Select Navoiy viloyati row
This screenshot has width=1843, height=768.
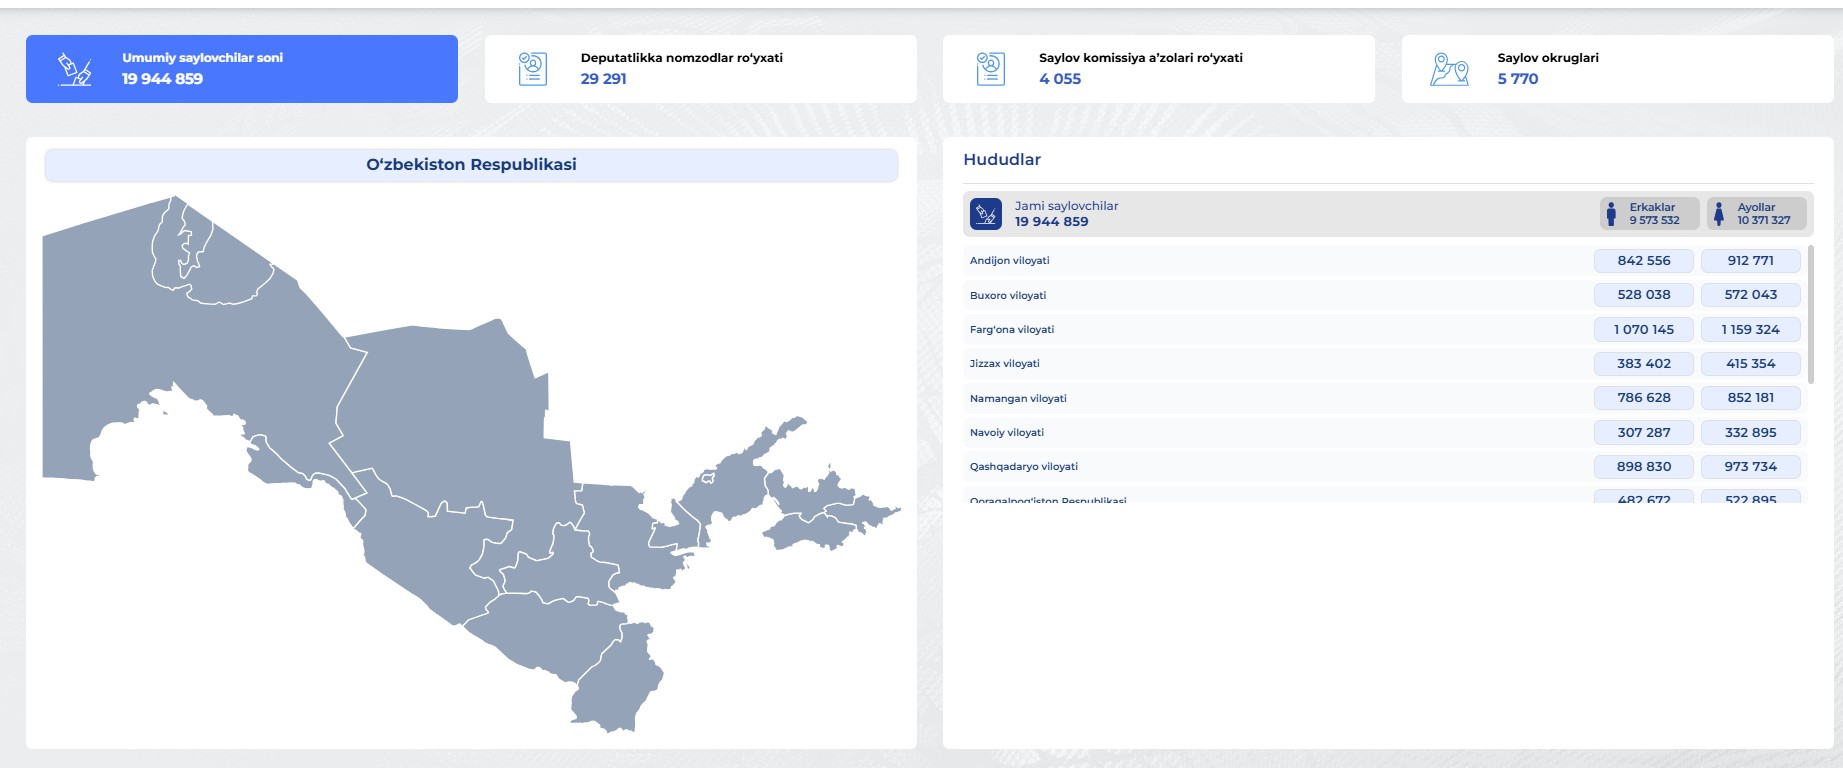coord(1007,433)
